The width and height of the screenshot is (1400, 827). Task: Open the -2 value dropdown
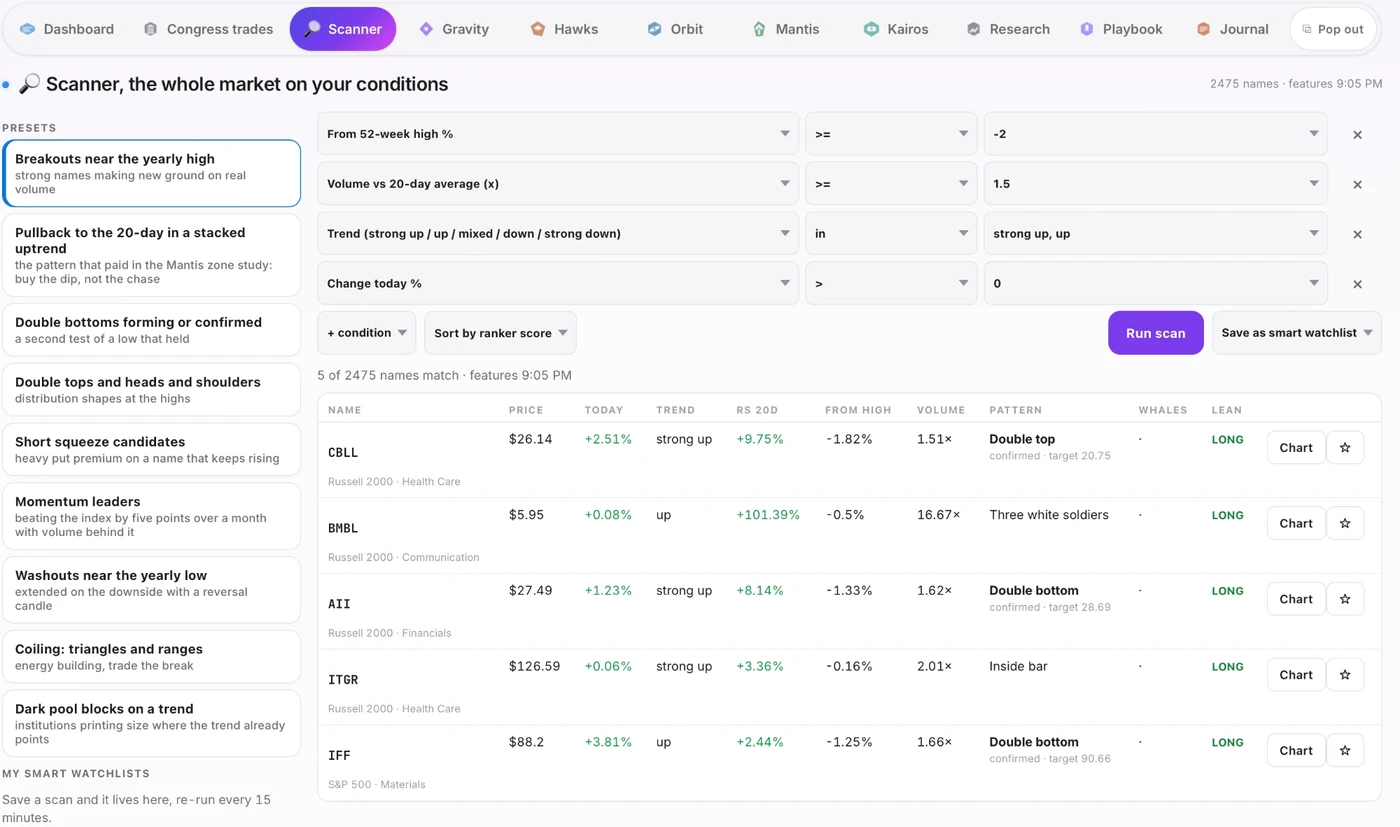[x=1156, y=134]
